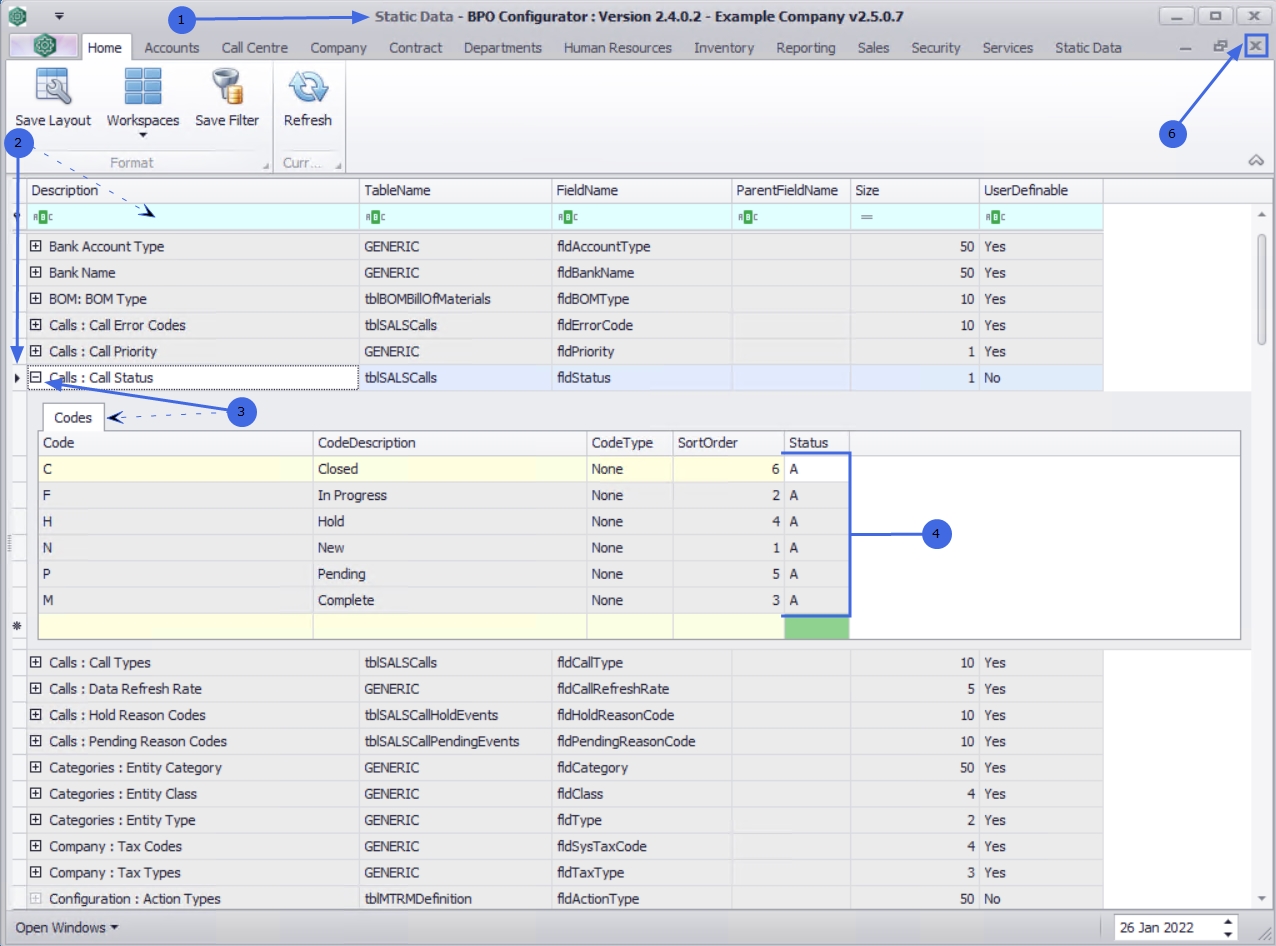Click the 26 Jan 2022 date field
The height and width of the screenshot is (946, 1276).
1167,927
